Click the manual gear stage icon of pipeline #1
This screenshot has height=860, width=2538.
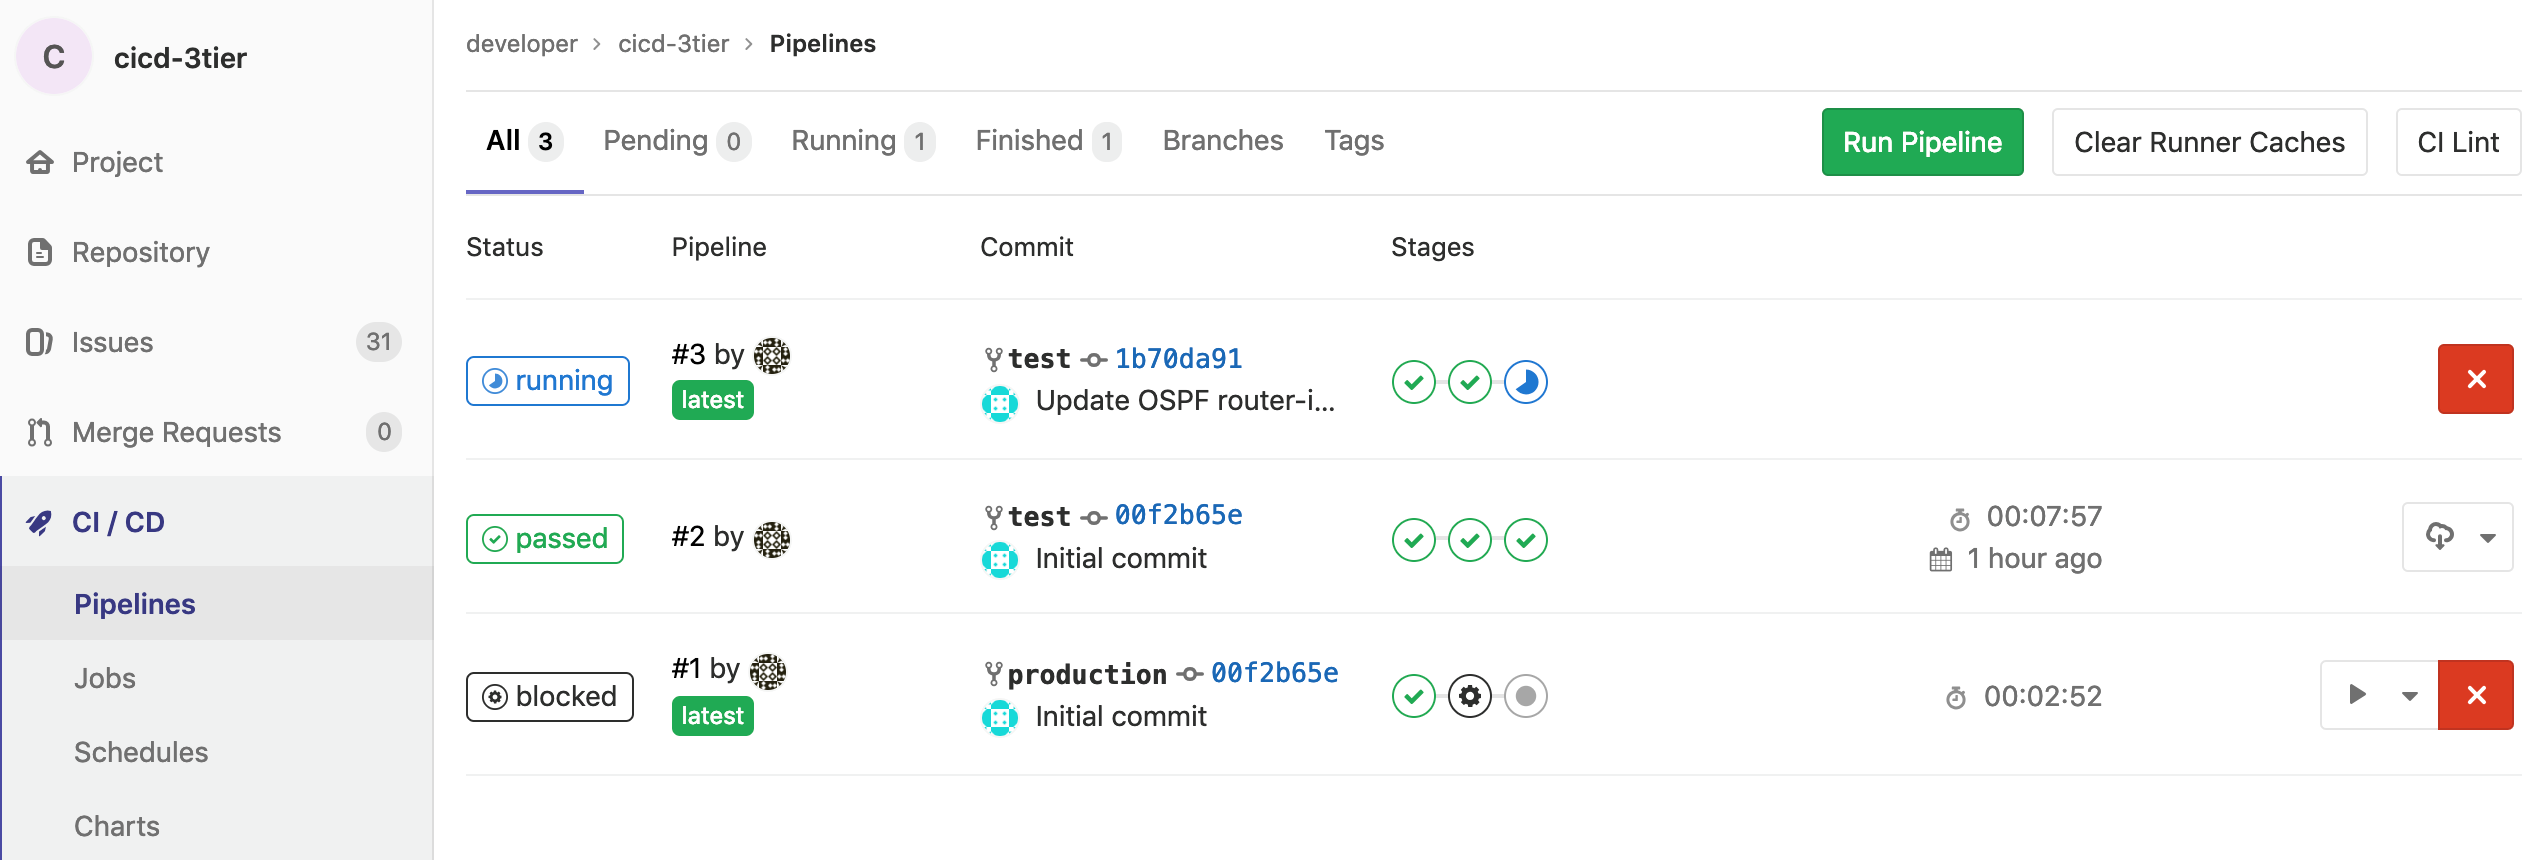tap(1469, 696)
